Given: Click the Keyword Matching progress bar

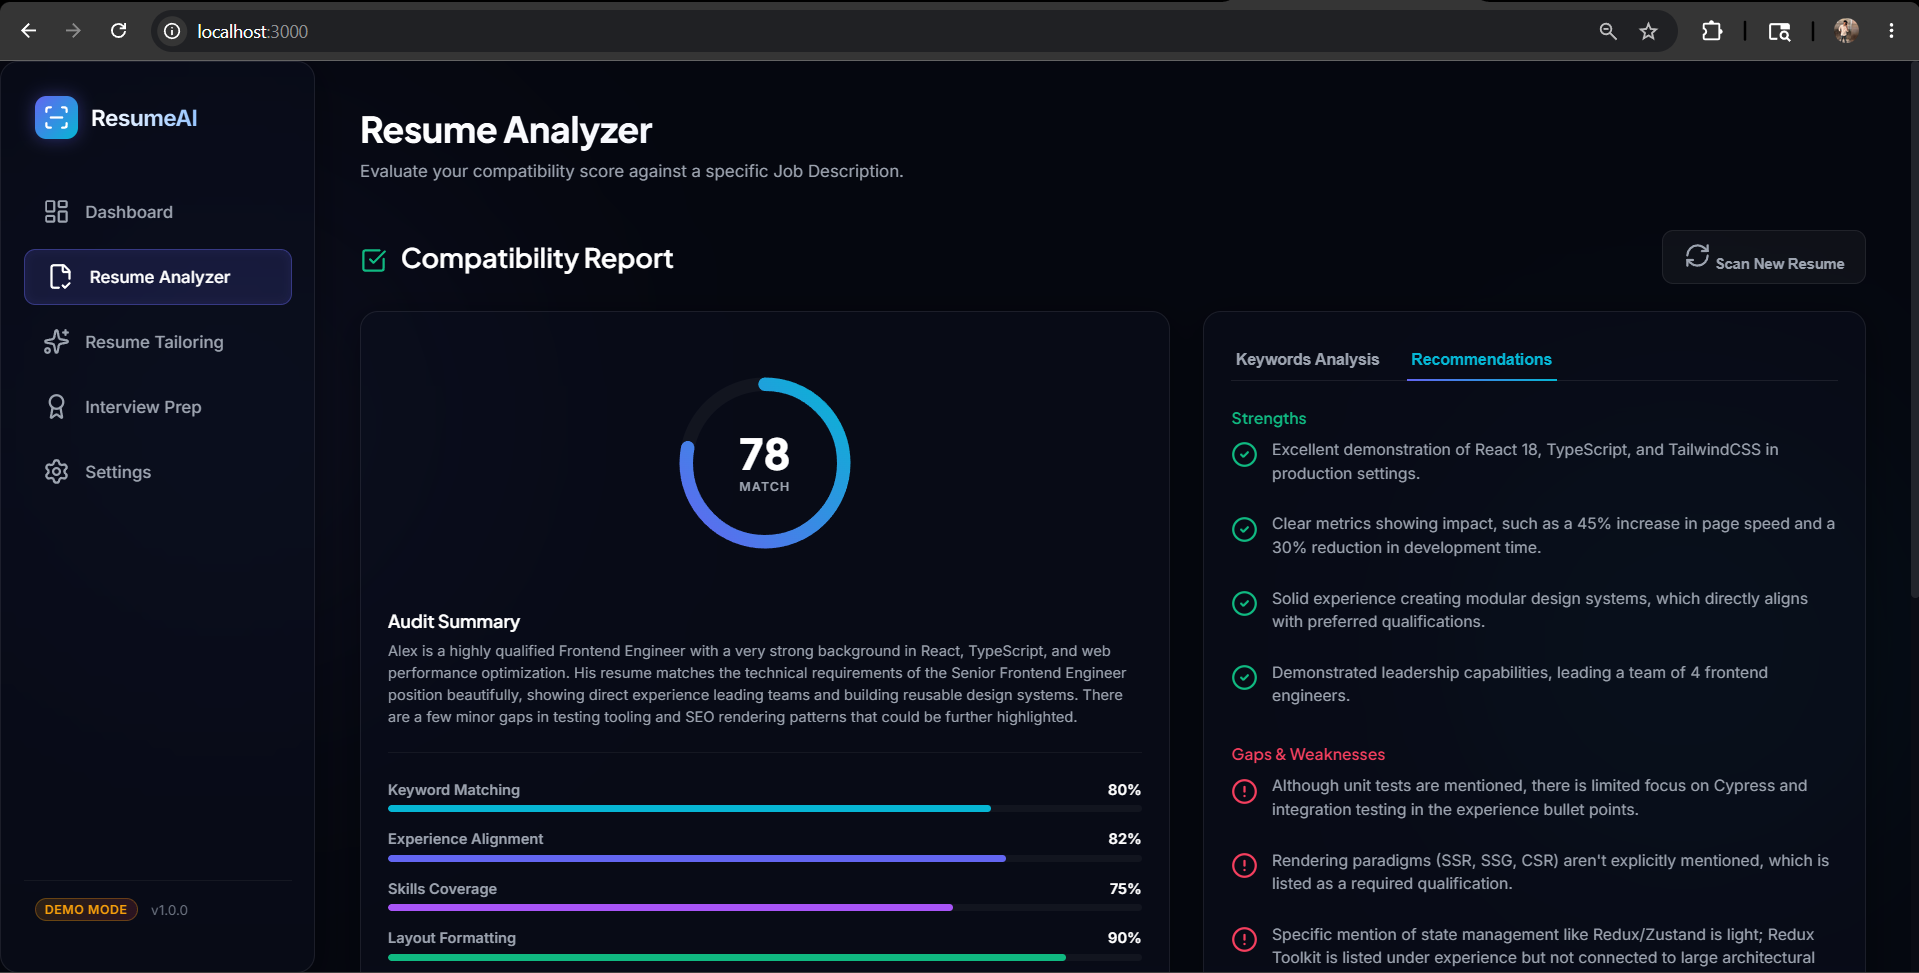Looking at the screenshot, I should click(764, 808).
